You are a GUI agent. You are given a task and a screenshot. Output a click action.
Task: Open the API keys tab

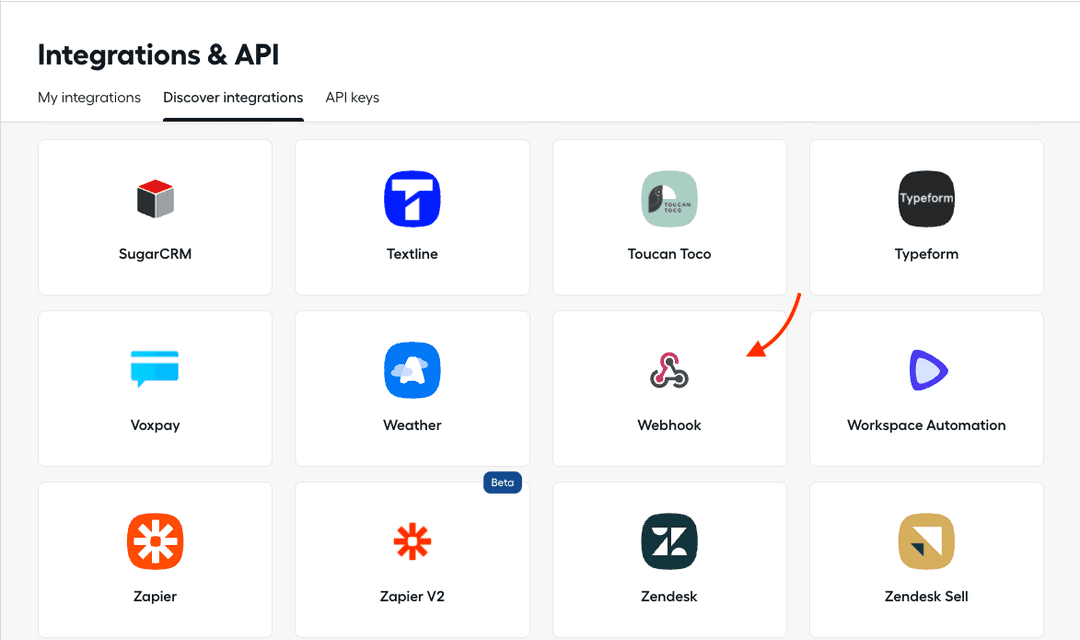tap(352, 98)
